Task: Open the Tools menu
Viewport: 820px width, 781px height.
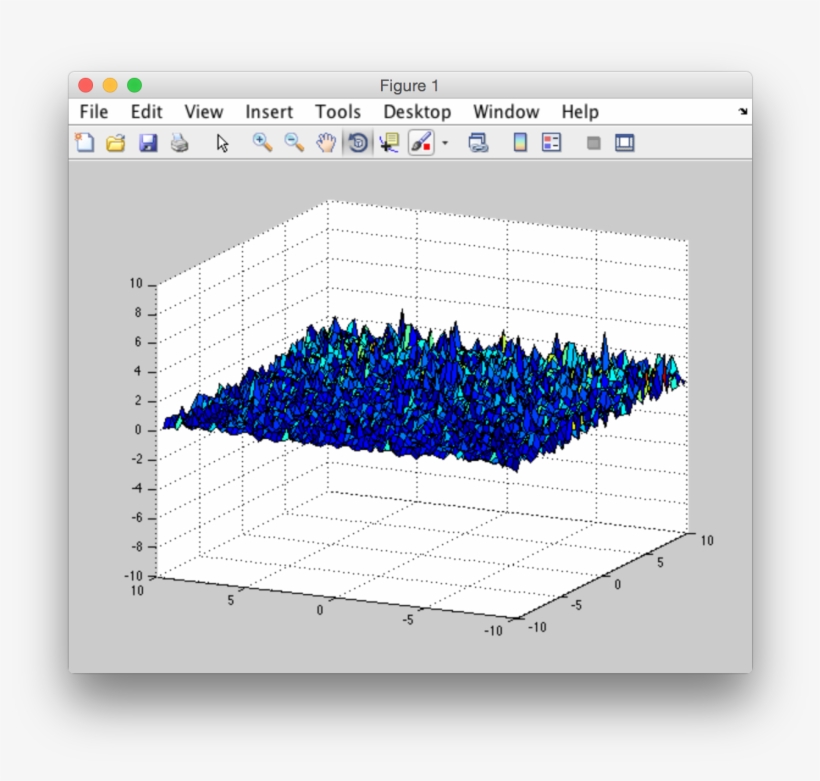Action: 338,112
